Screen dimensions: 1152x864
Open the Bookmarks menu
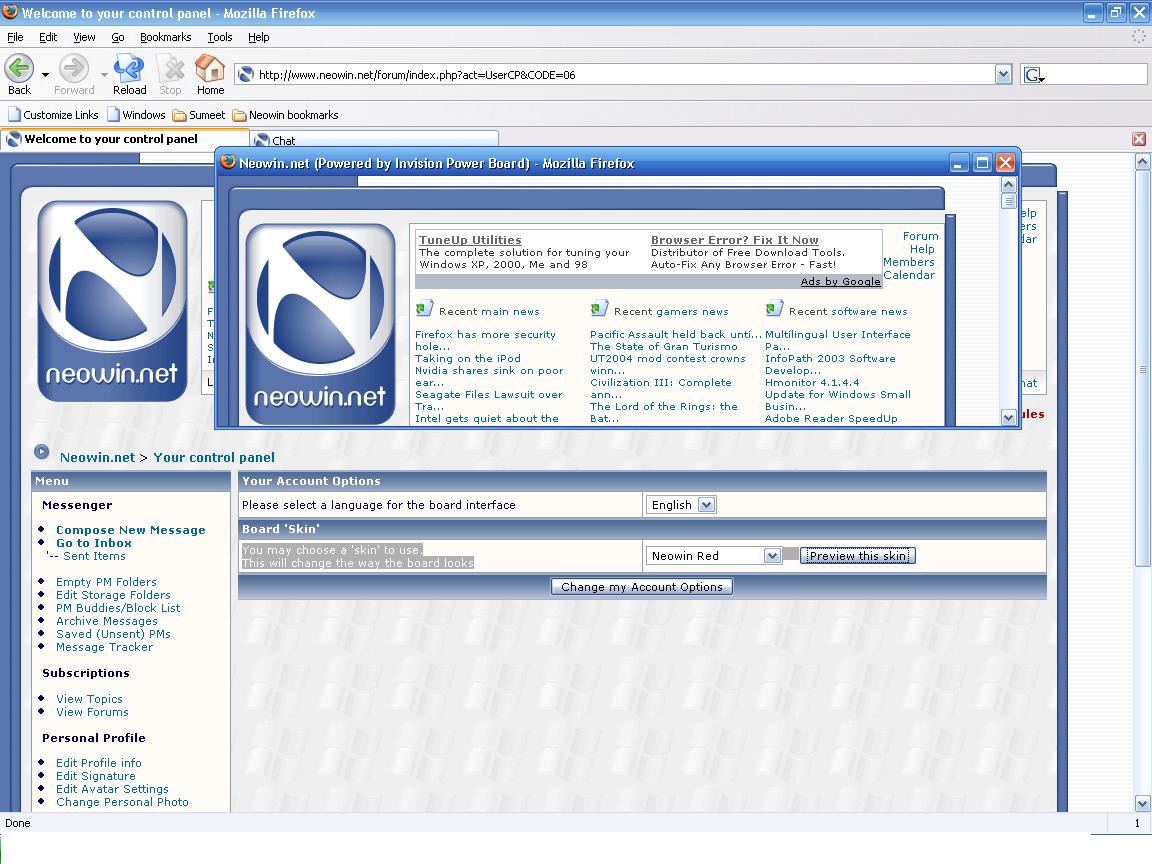pos(165,37)
